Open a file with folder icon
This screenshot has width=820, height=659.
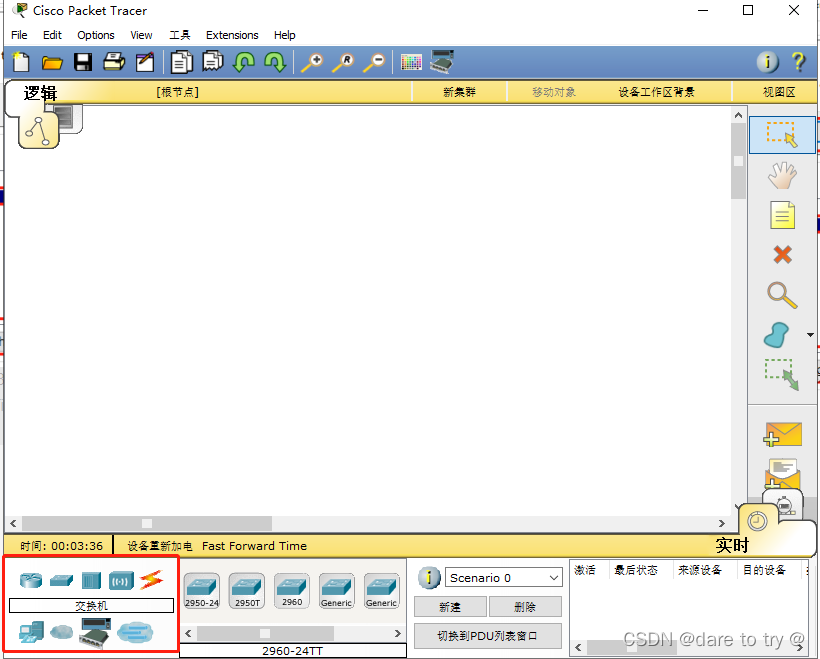[x=52, y=63]
